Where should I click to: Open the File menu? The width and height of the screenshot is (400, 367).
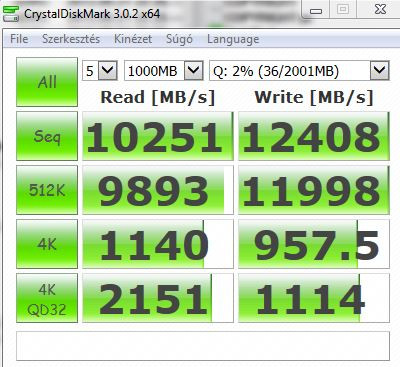click(x=19, y=39)
